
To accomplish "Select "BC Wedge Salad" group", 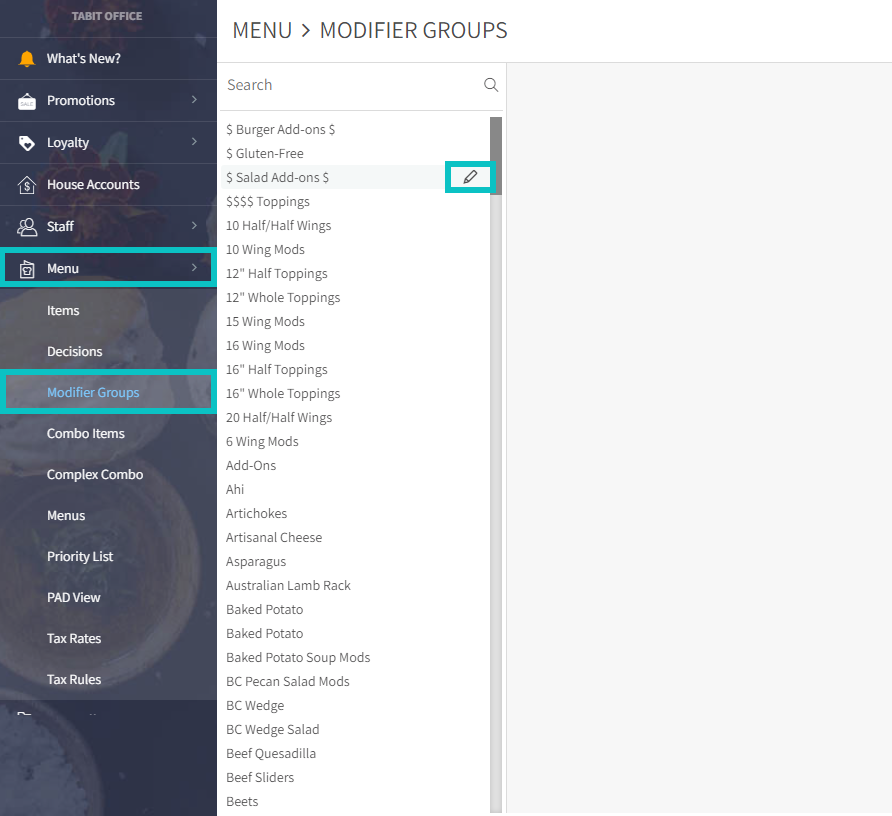I will (273, 730).
